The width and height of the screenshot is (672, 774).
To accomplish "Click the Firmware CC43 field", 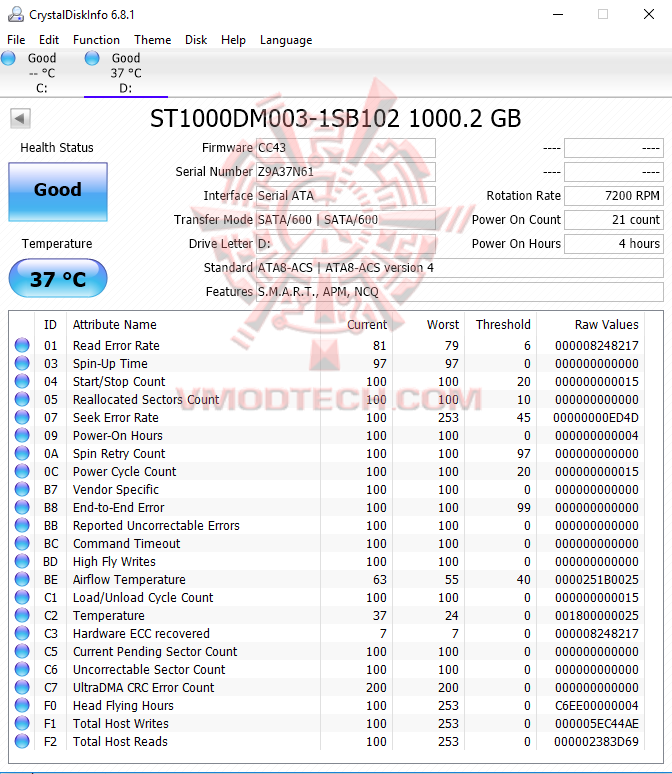I will pyautogui.click(x=346, y=148).
